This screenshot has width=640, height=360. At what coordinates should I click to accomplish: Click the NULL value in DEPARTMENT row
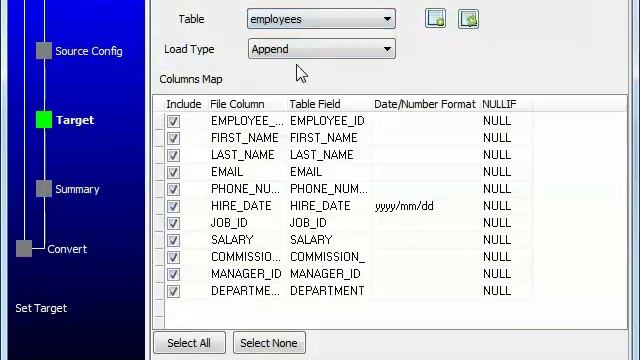pos(497,291)
